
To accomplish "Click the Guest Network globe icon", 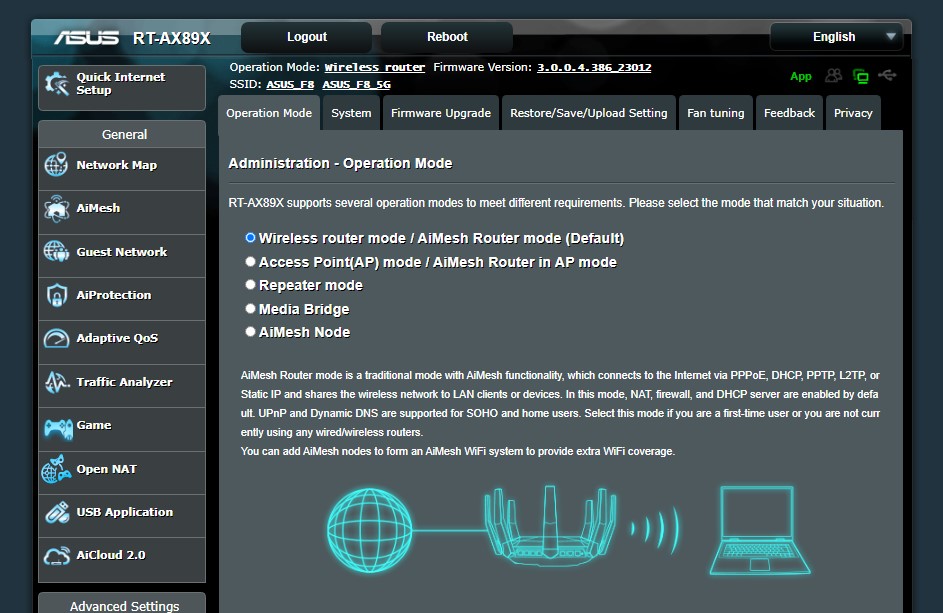I will pos(56,251).
